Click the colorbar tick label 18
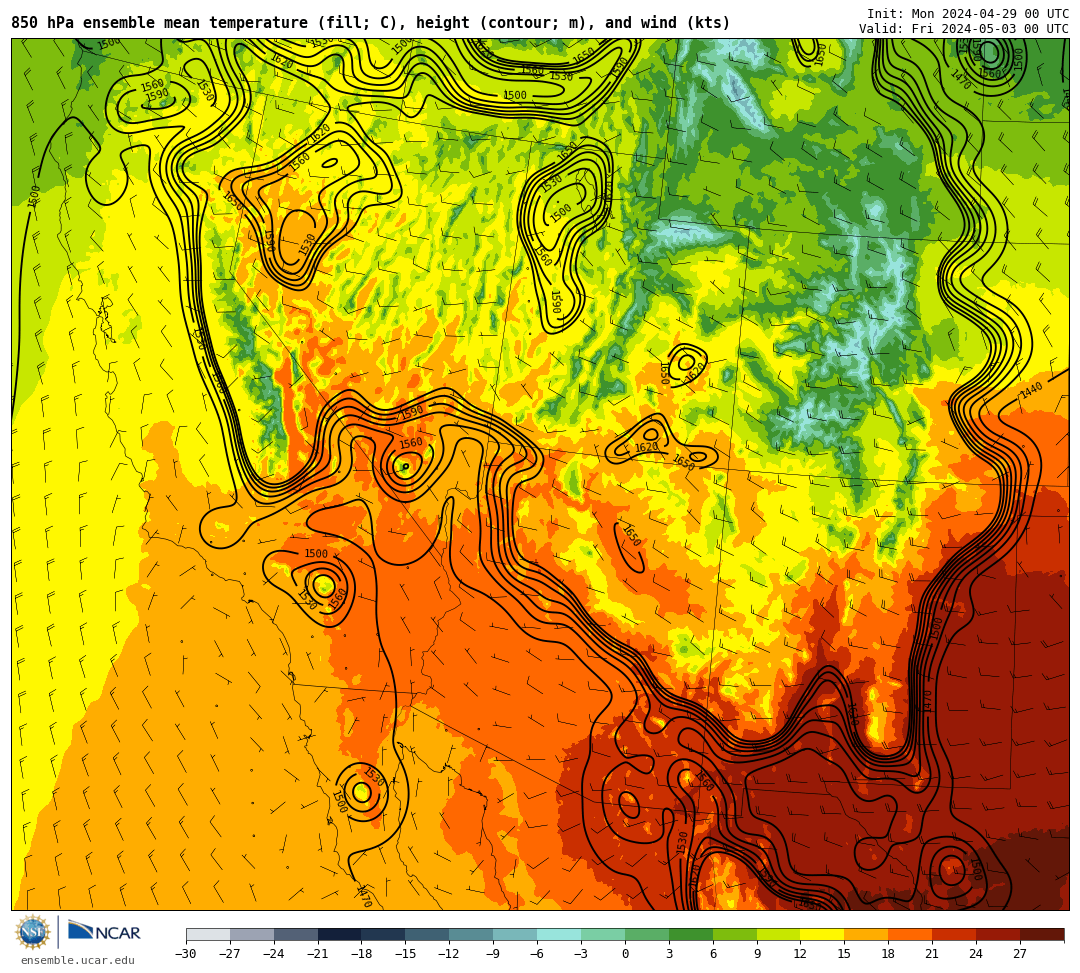The width and height of the screenshot is (1080, 973). pos(888,954)
